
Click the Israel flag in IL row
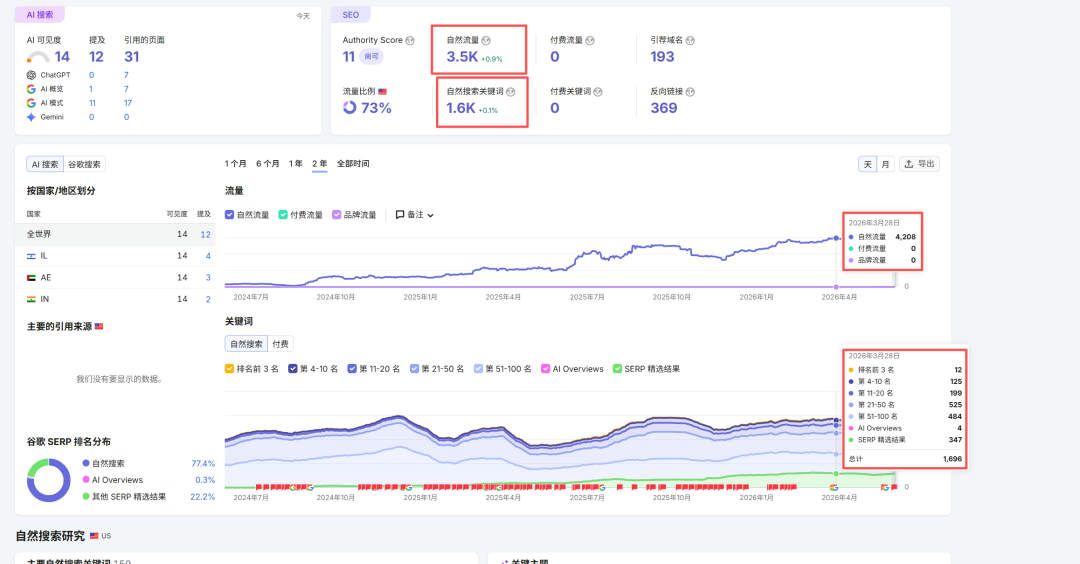(31, 256)
